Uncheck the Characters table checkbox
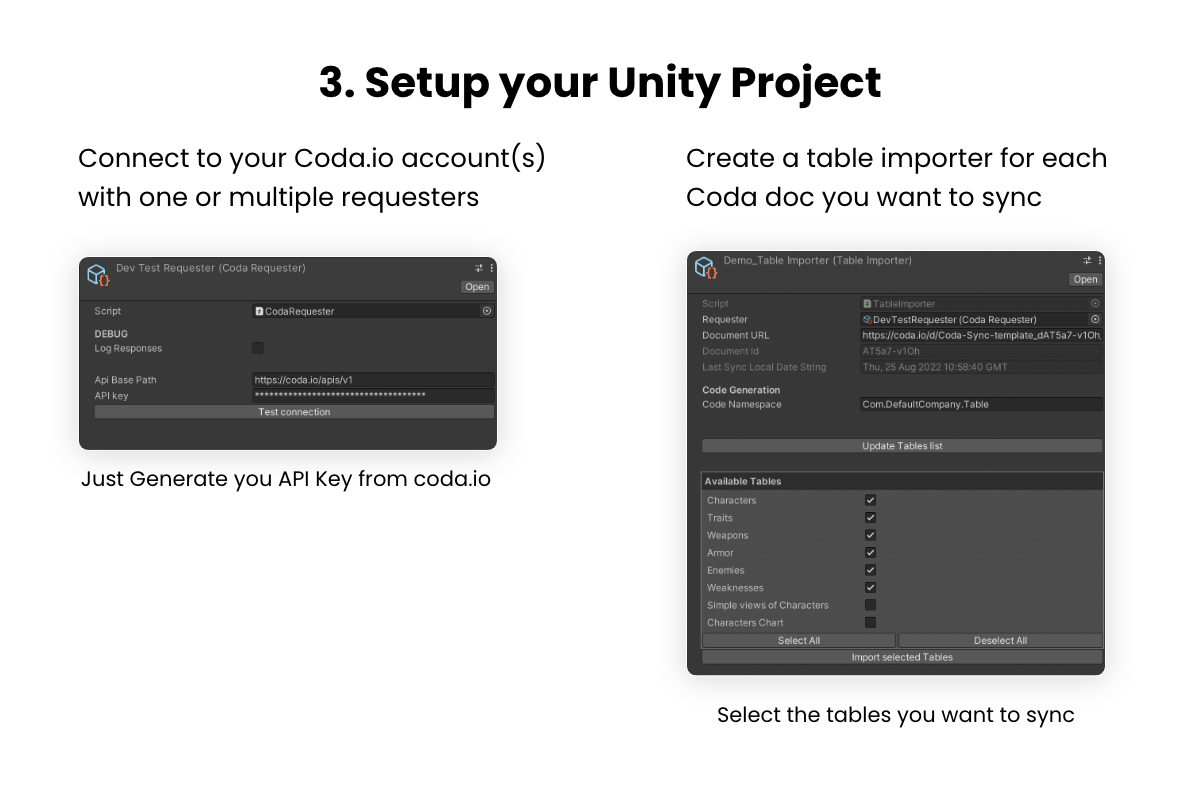Image resolution: width=1200 pixels, height=800 pixels. 870,500
